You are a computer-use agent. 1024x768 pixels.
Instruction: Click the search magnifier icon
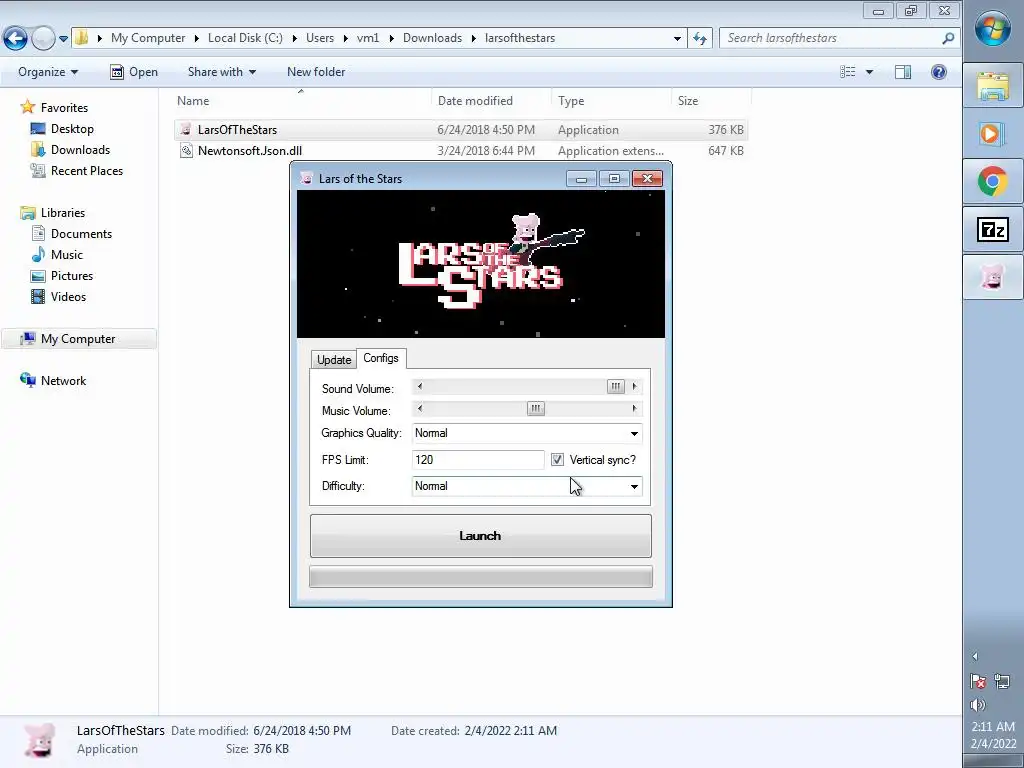coord(948,39)
